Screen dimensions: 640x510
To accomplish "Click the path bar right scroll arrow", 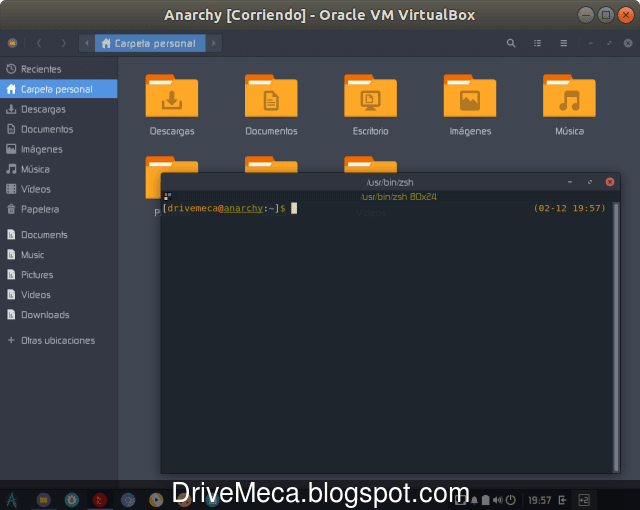I will [x=213, y=43].
